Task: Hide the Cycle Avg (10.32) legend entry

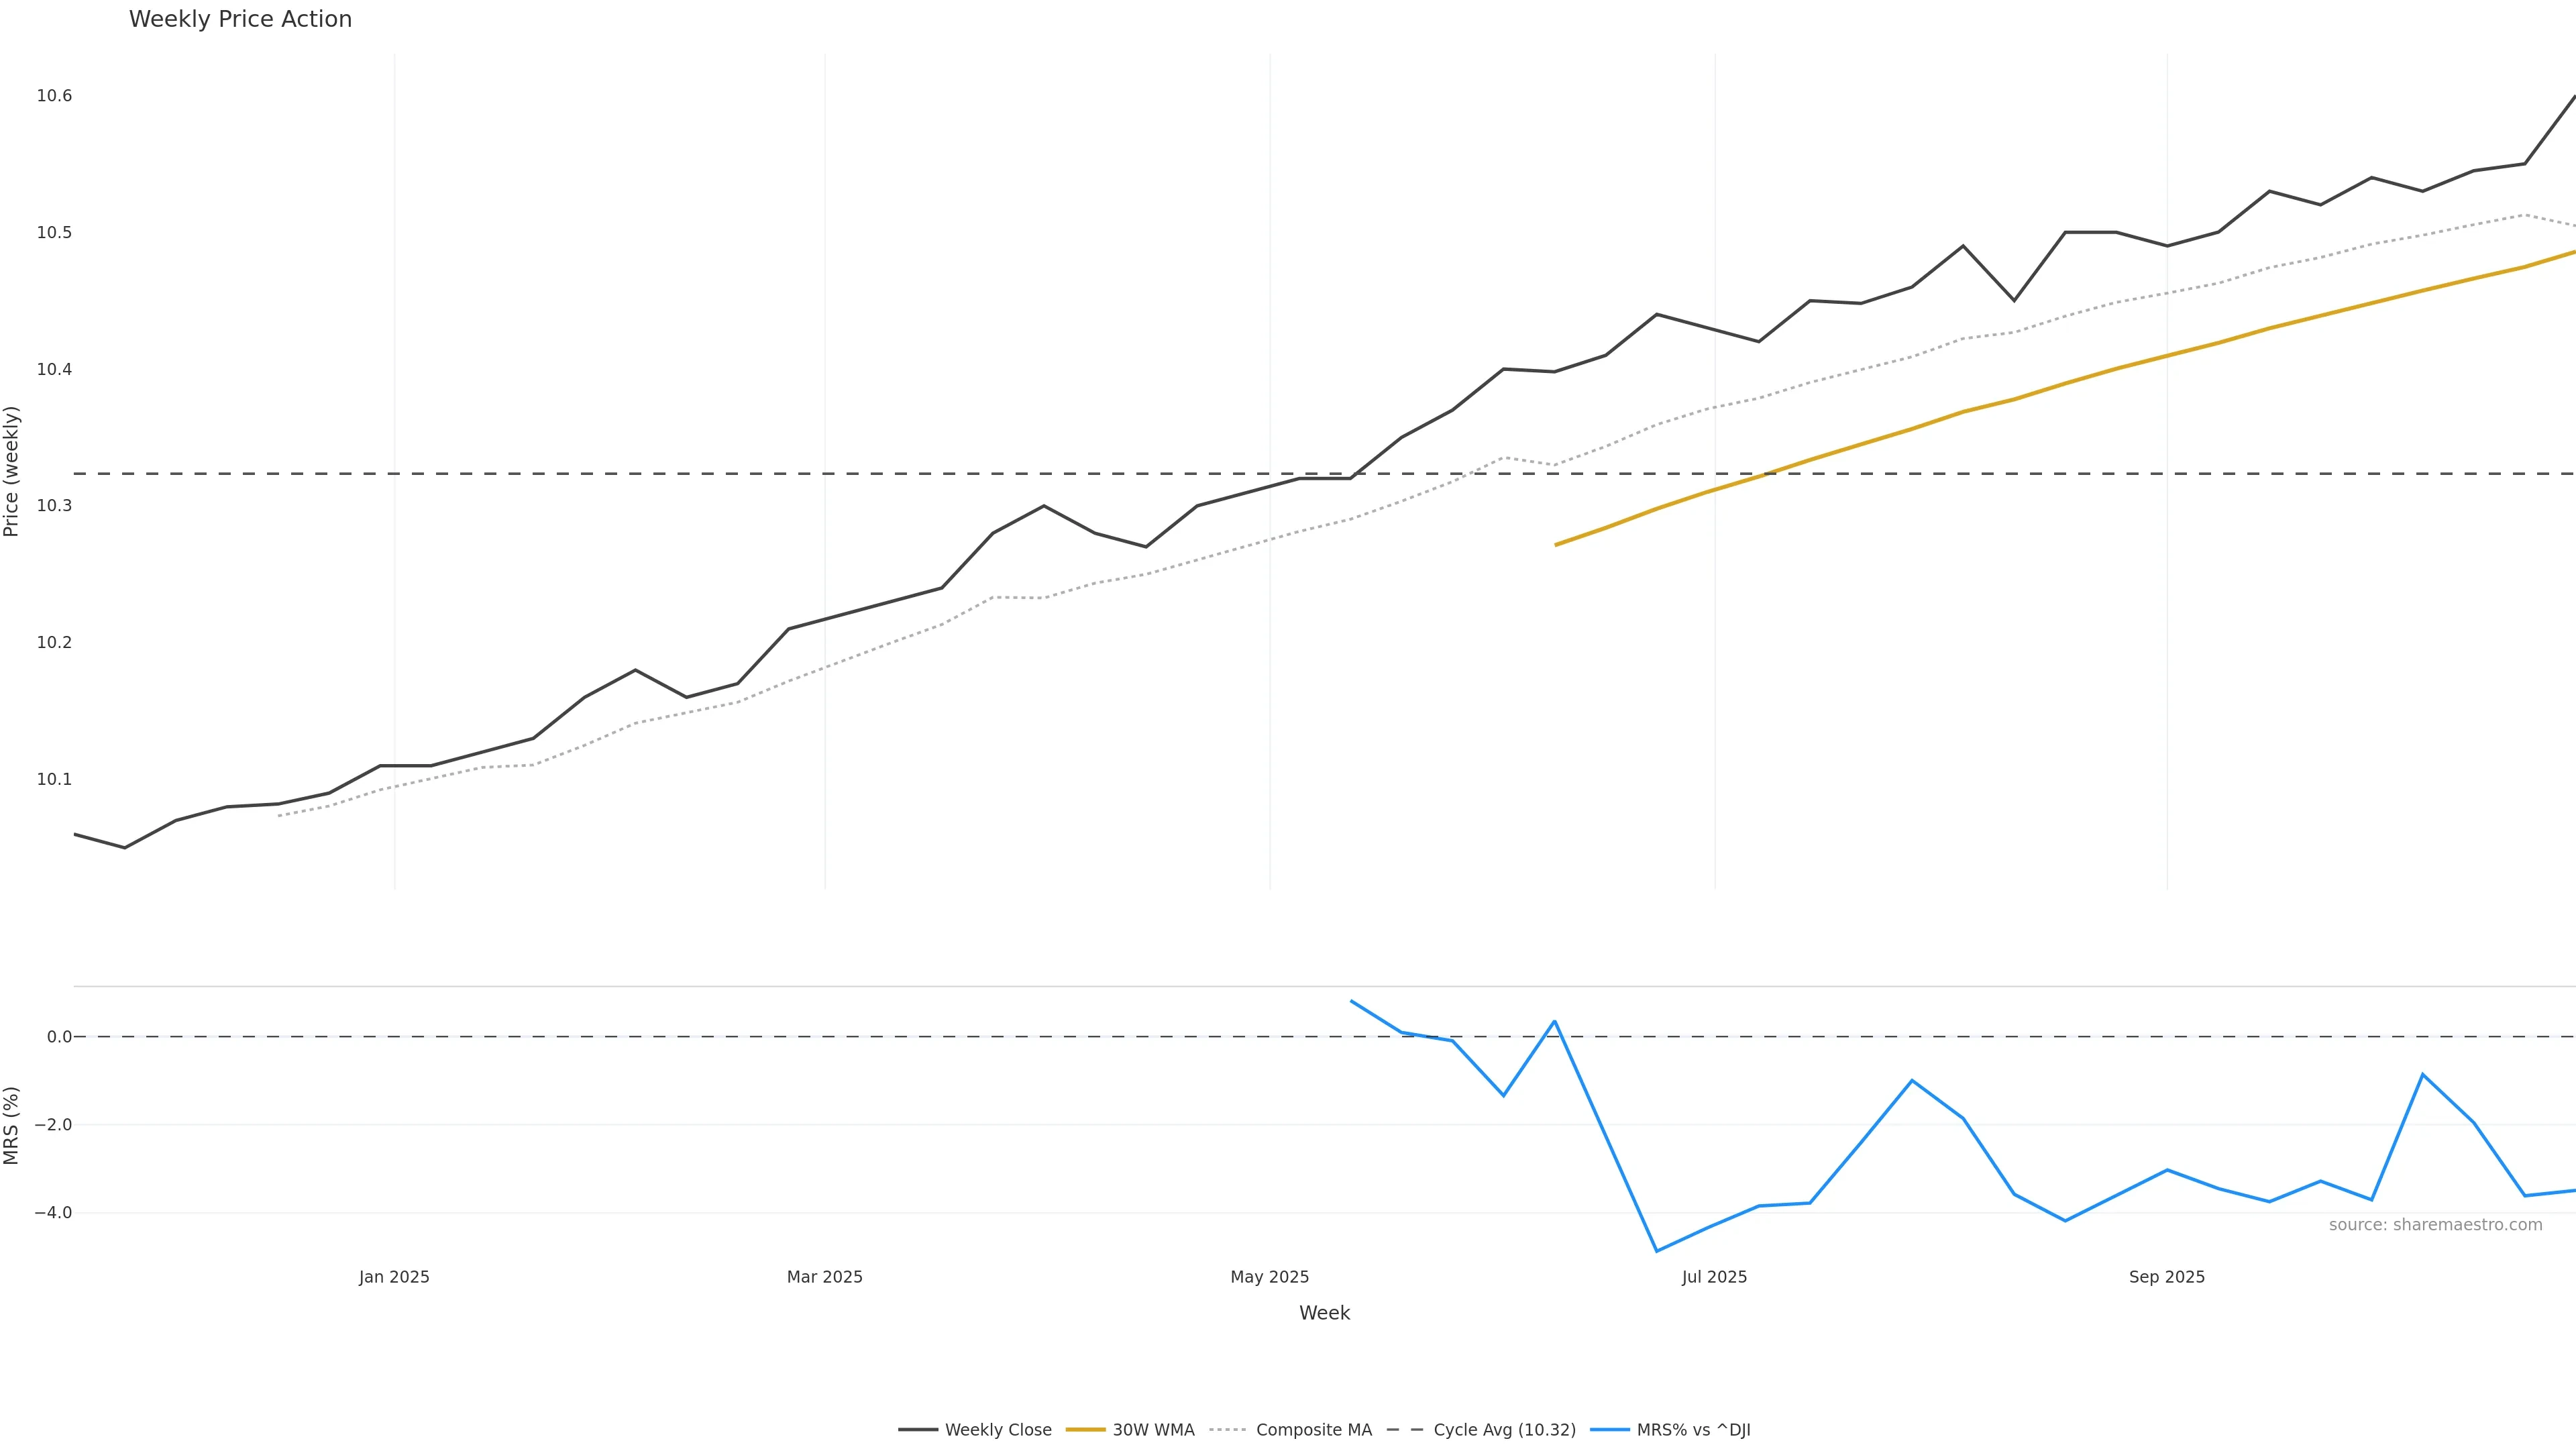Action: click(1504, 1430)
